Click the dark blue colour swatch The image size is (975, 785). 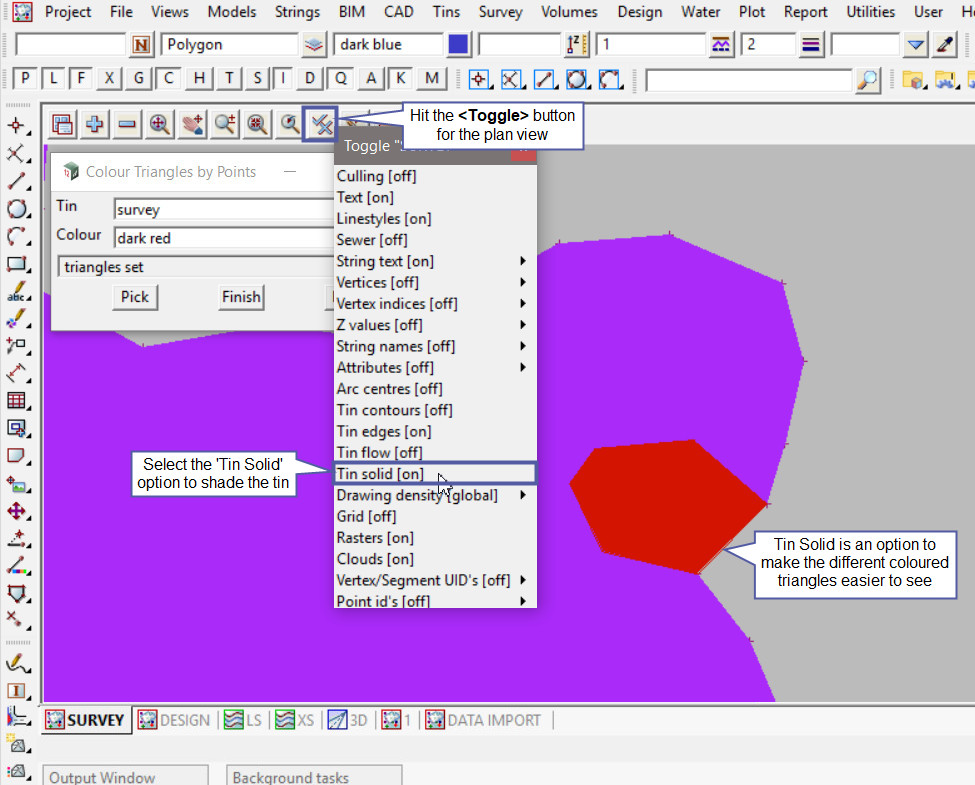458,45
